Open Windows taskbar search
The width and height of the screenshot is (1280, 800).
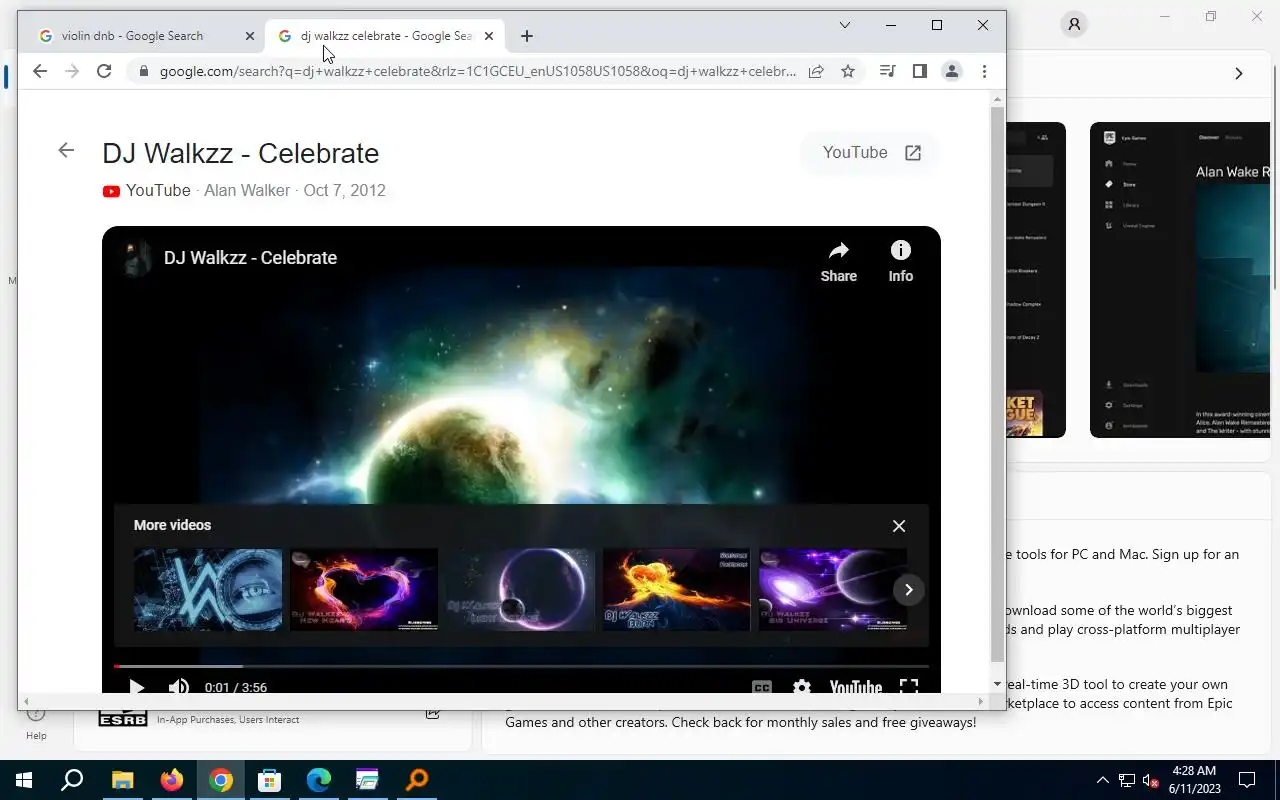(x=72, y=780)
